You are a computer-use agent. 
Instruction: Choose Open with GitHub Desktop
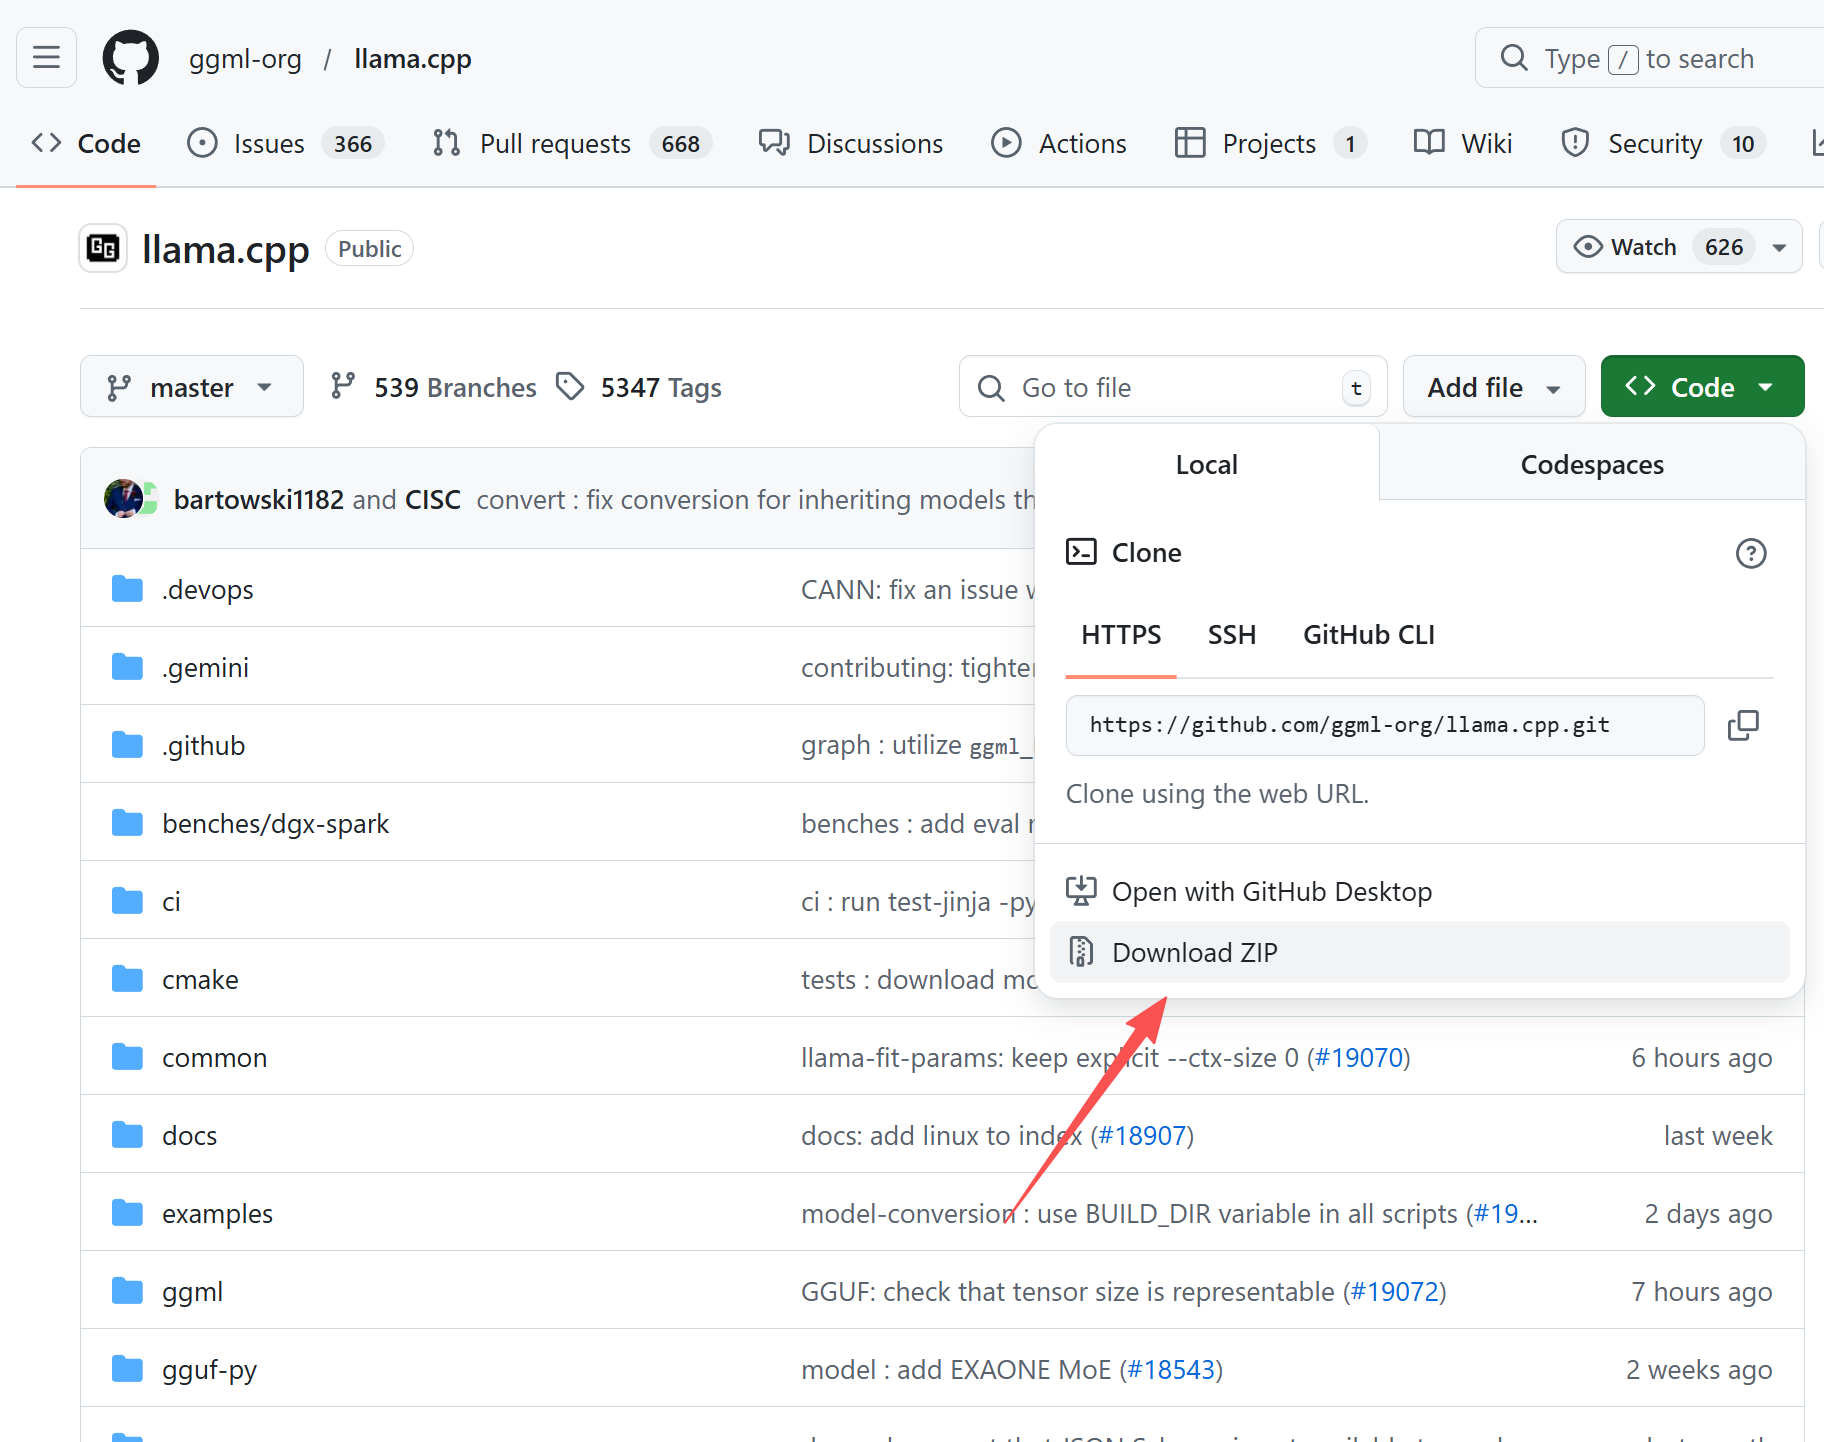pos(1419,891)
